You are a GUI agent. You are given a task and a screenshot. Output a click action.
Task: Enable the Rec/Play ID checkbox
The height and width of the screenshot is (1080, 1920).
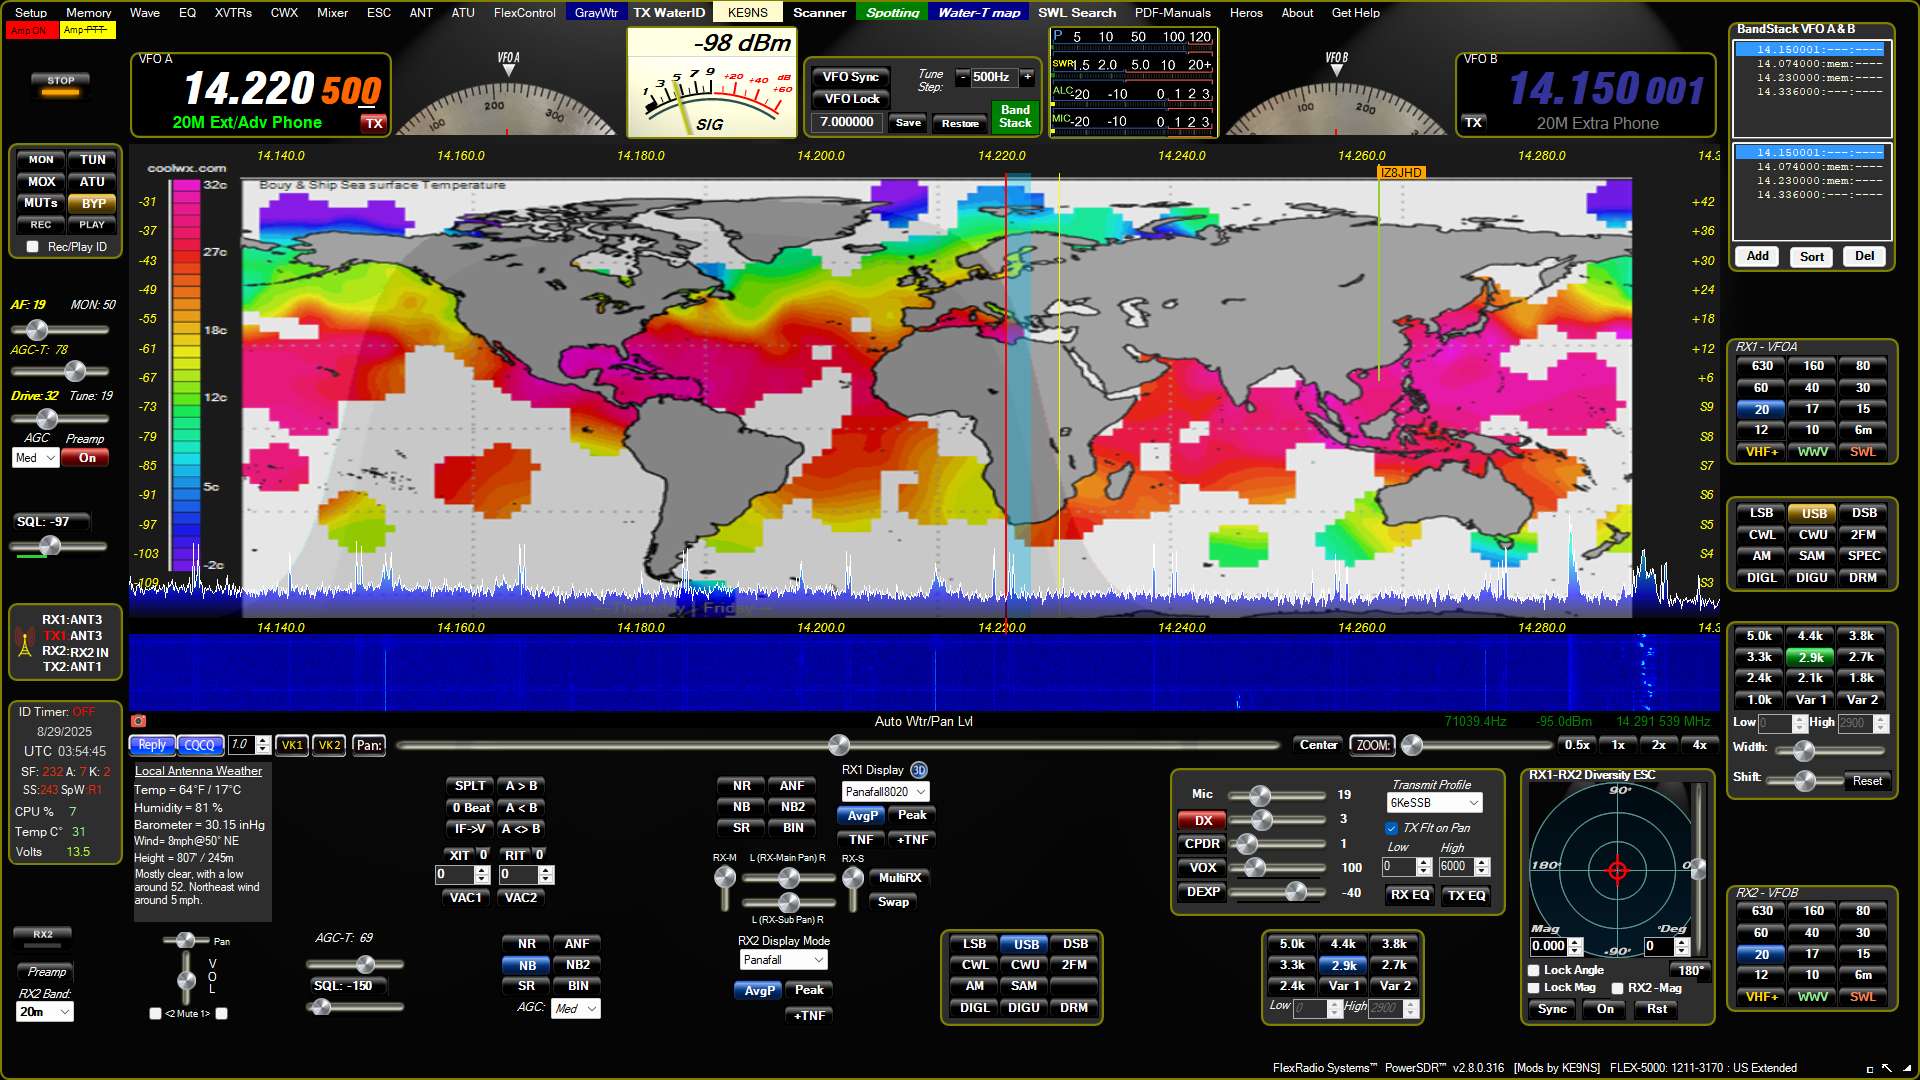(33, 247)
